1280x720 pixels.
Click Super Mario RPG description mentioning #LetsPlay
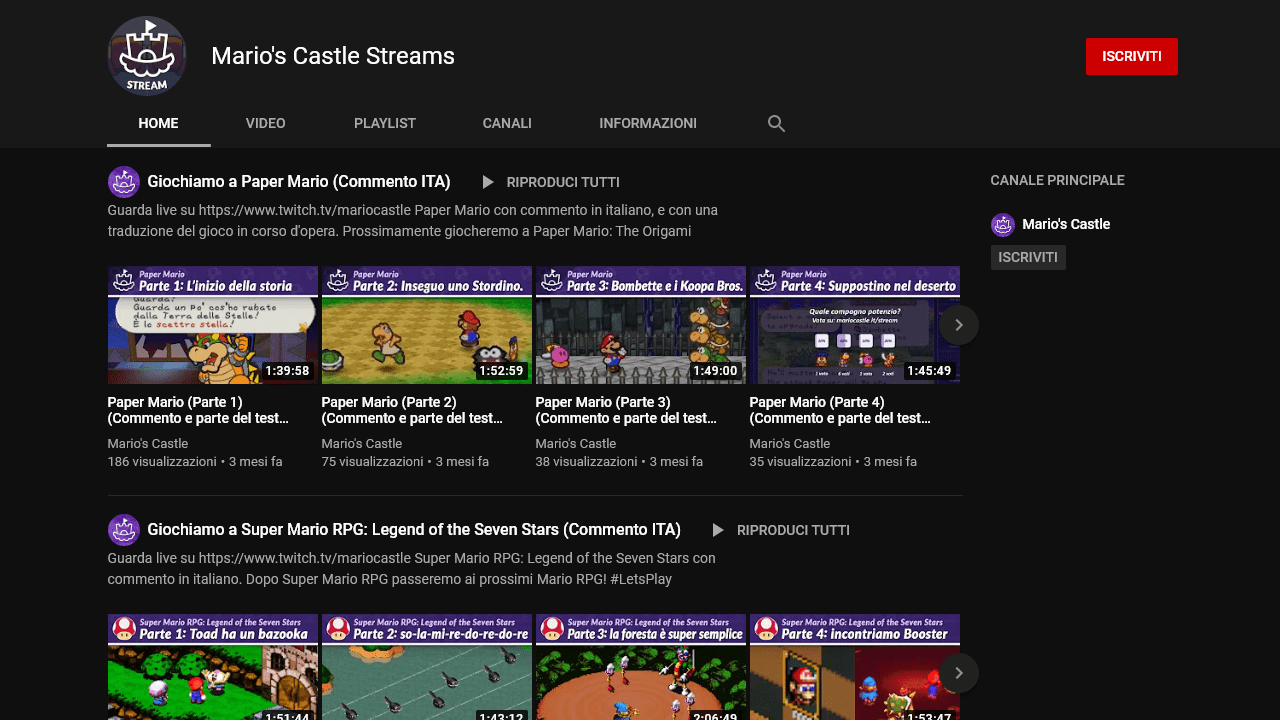pos(412,569)
